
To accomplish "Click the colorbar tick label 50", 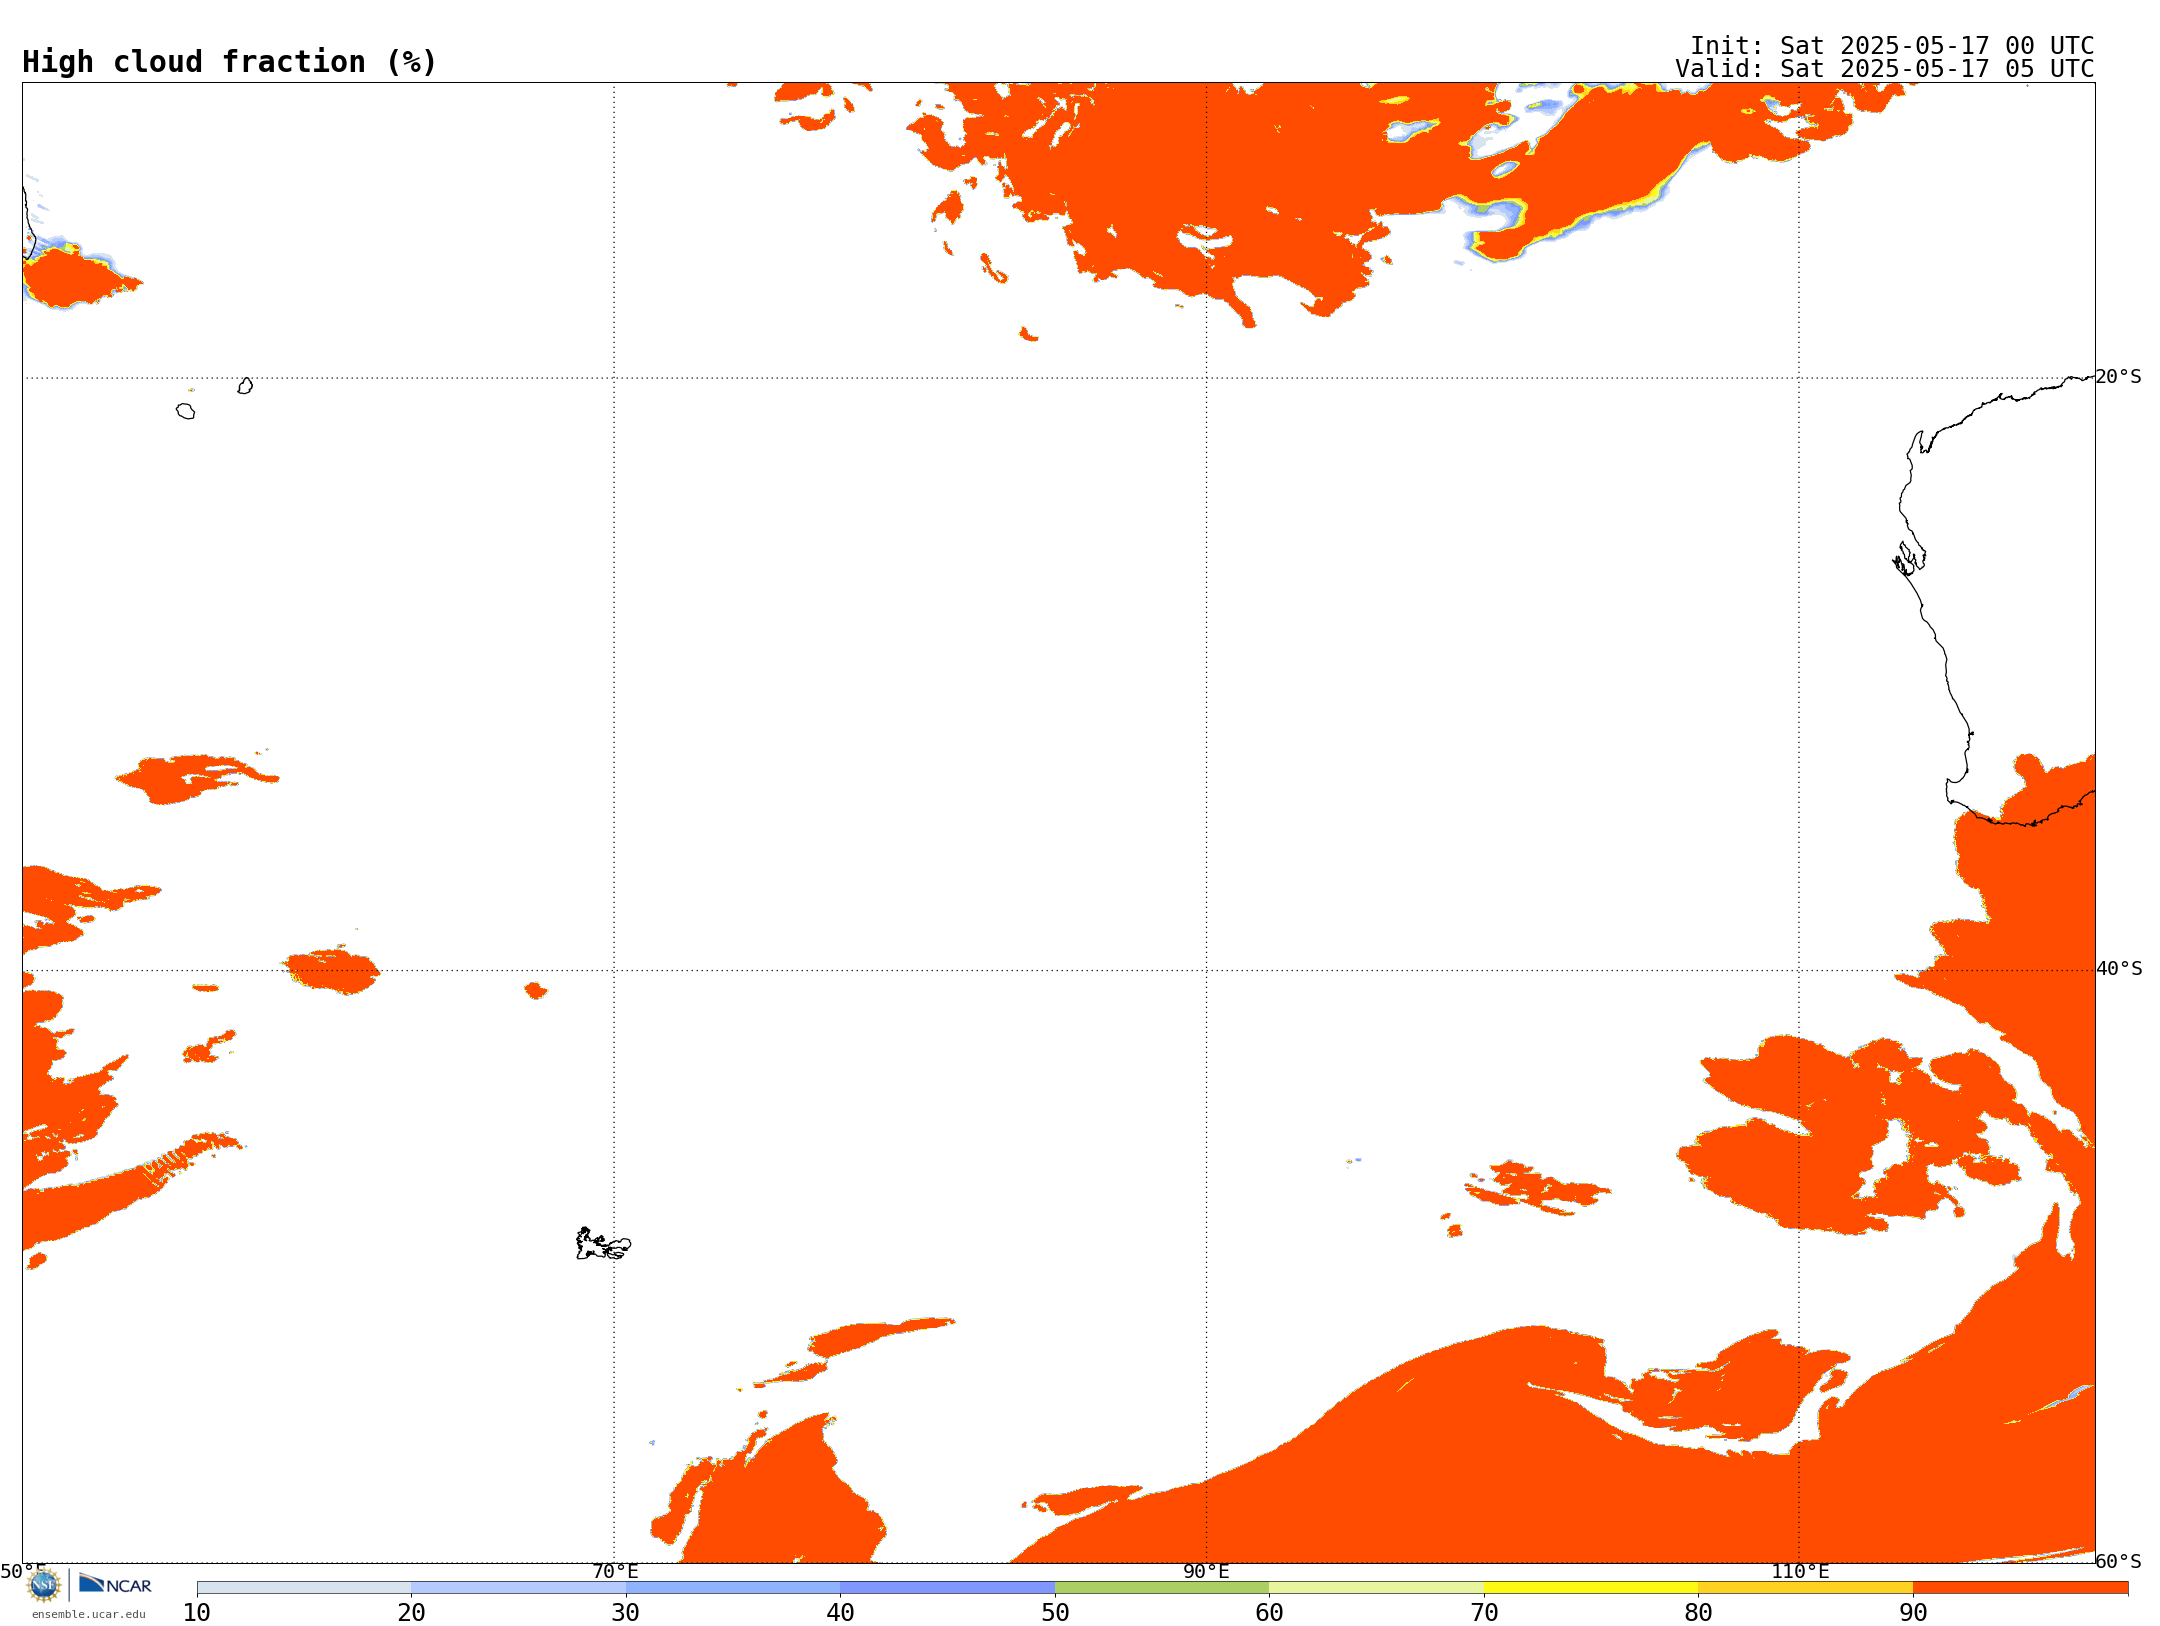I will tap(1055, 1613).
